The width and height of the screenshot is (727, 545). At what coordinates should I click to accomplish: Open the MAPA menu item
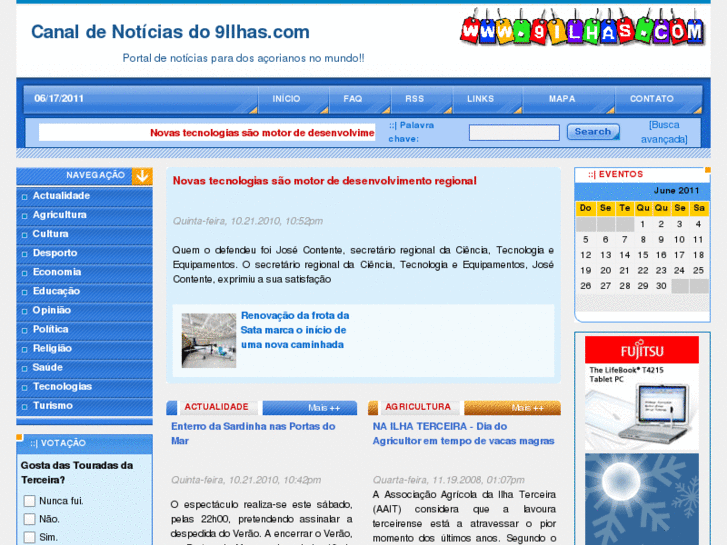(x=562, y=99)
